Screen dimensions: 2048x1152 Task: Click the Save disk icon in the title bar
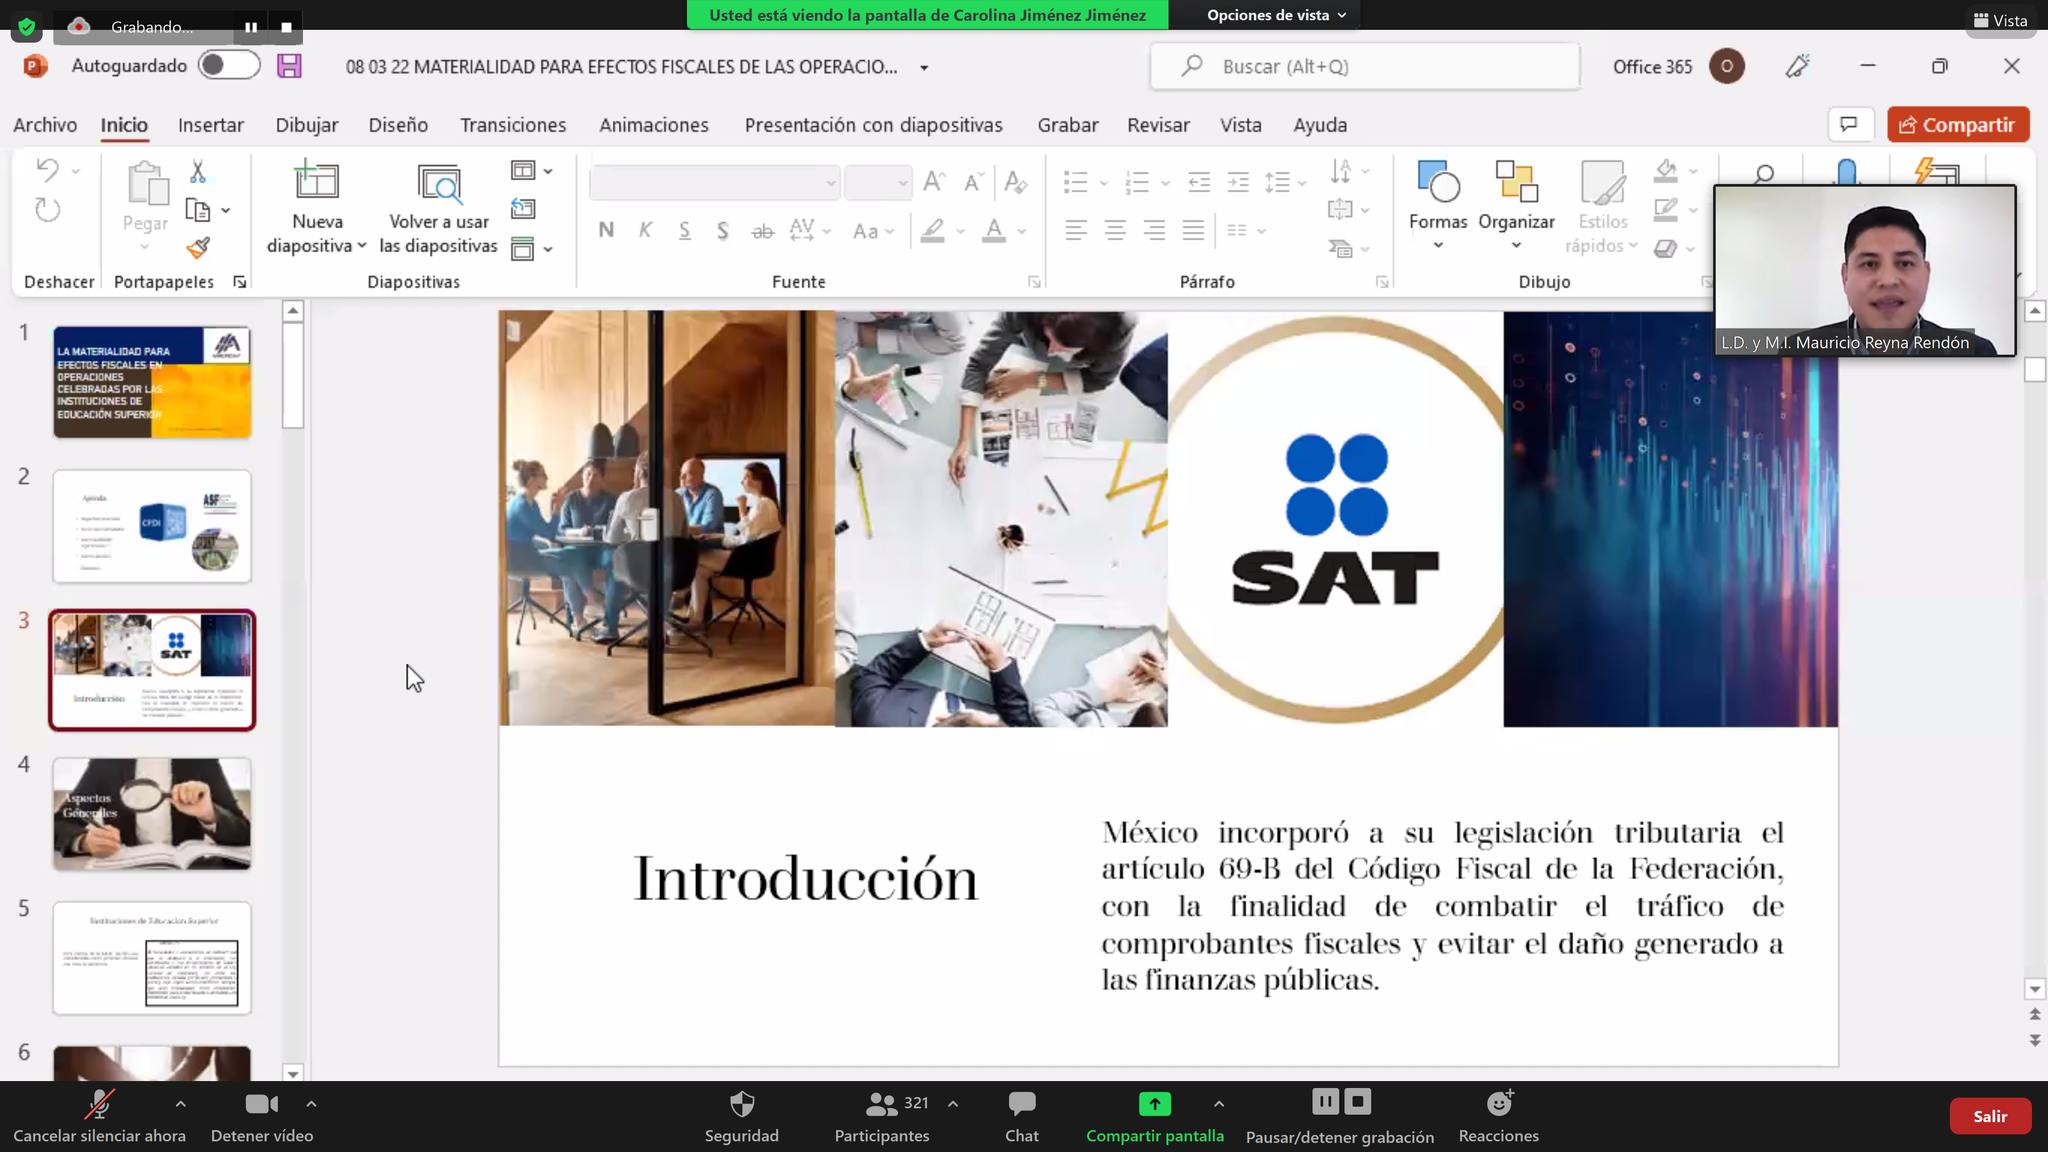[289, 66]
